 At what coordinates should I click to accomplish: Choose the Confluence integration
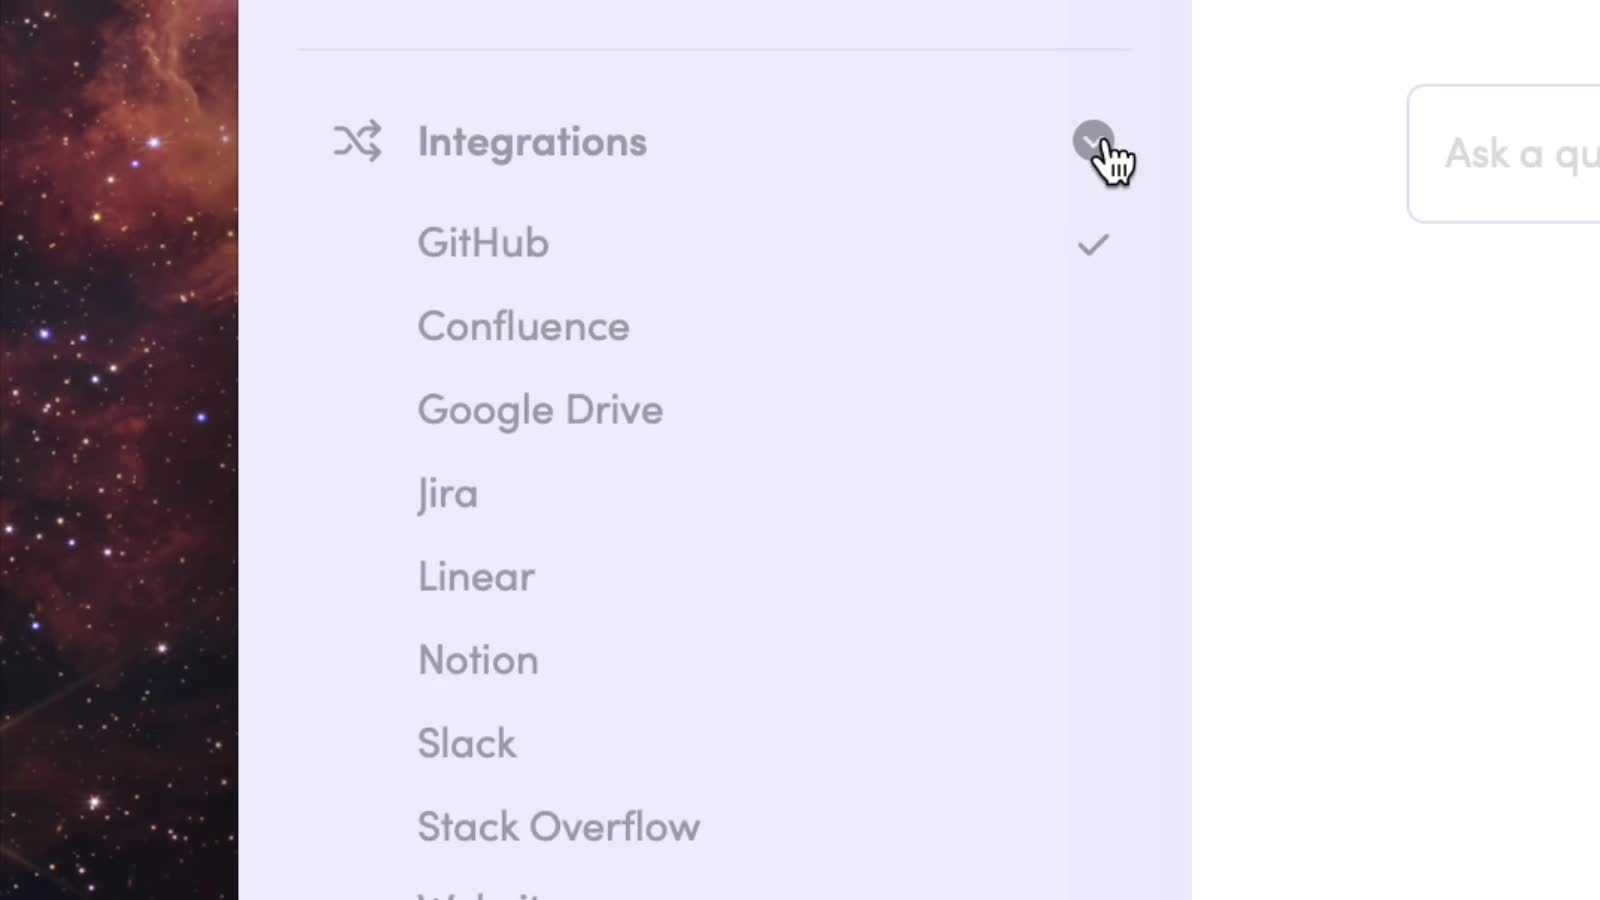(523, 327)
